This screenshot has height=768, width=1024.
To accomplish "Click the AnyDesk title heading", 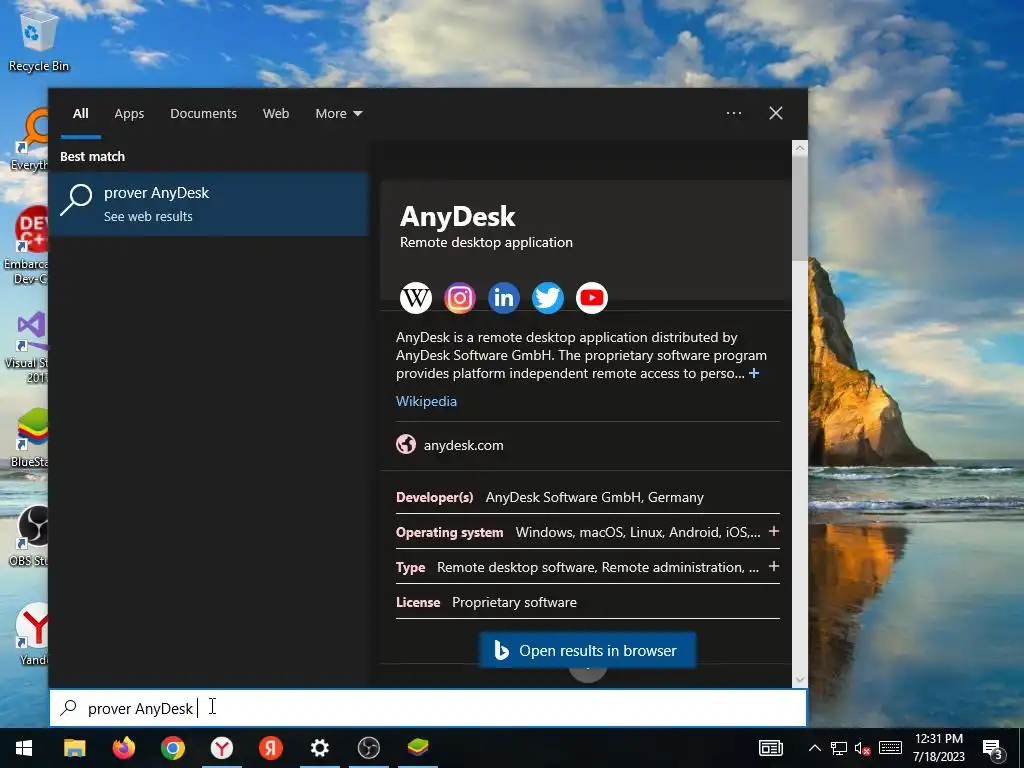I will pos(458,216).
